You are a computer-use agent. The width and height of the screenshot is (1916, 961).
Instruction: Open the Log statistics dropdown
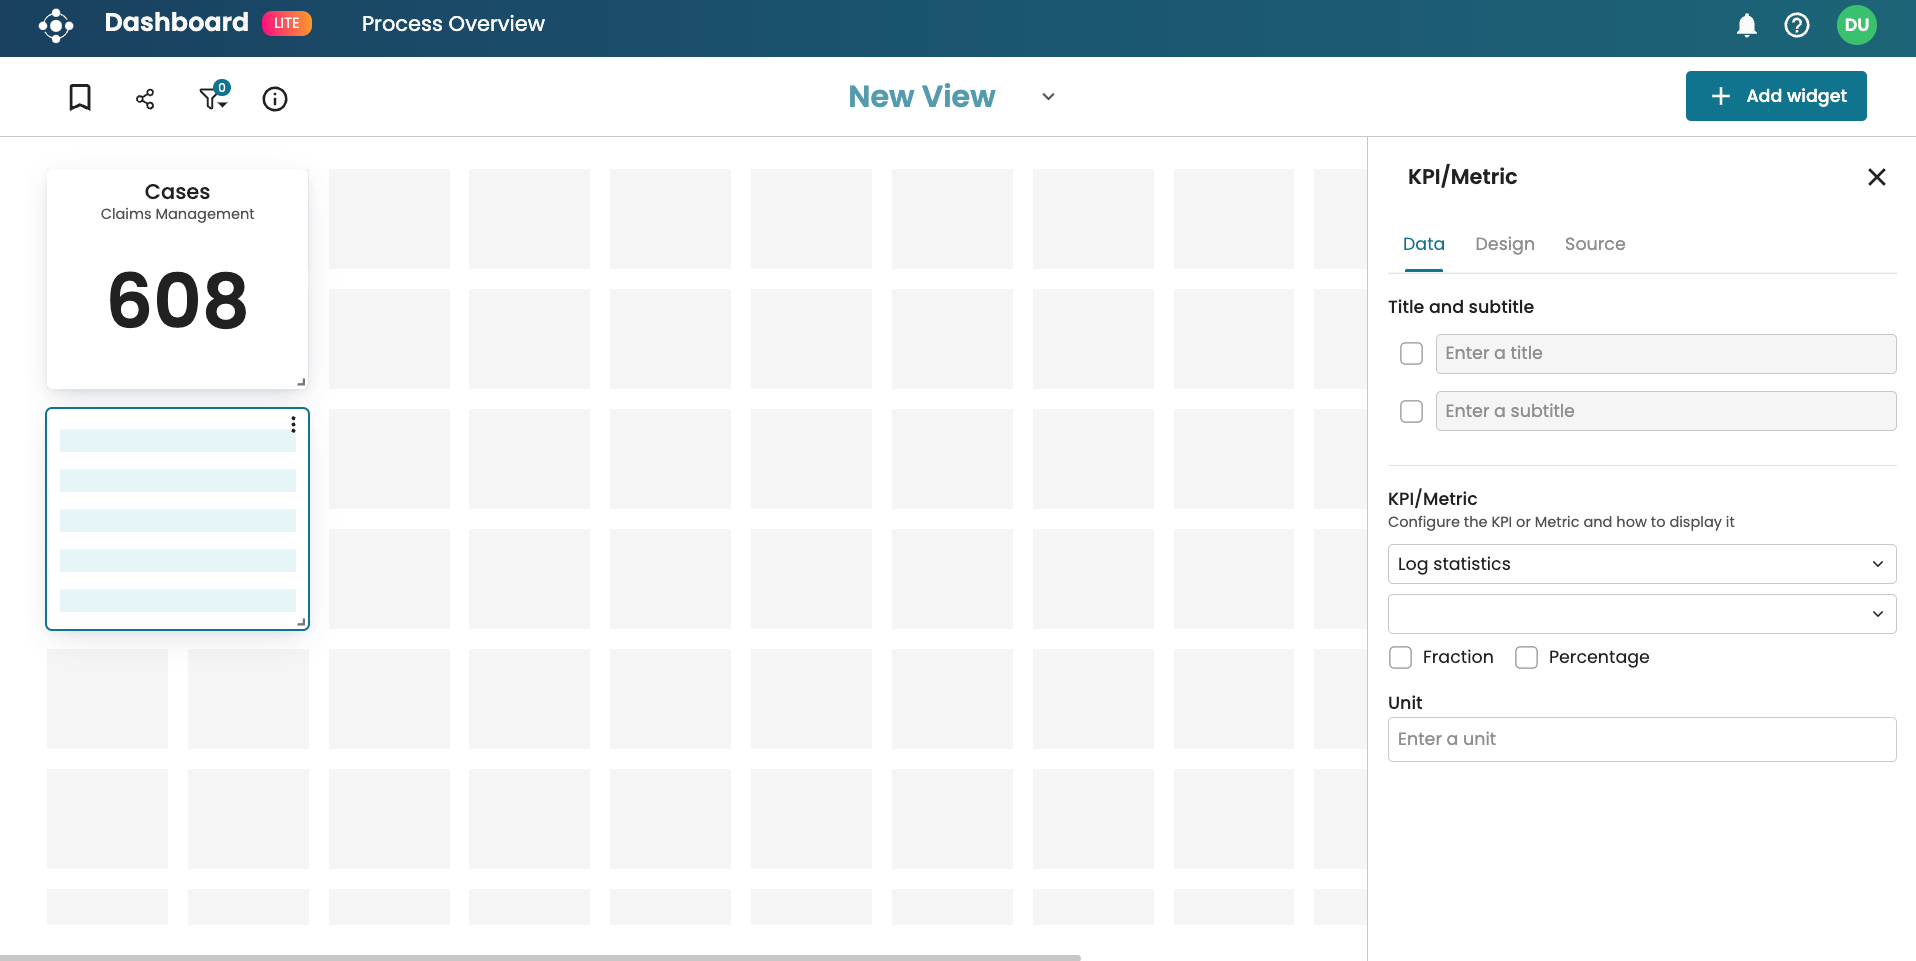1641,564
